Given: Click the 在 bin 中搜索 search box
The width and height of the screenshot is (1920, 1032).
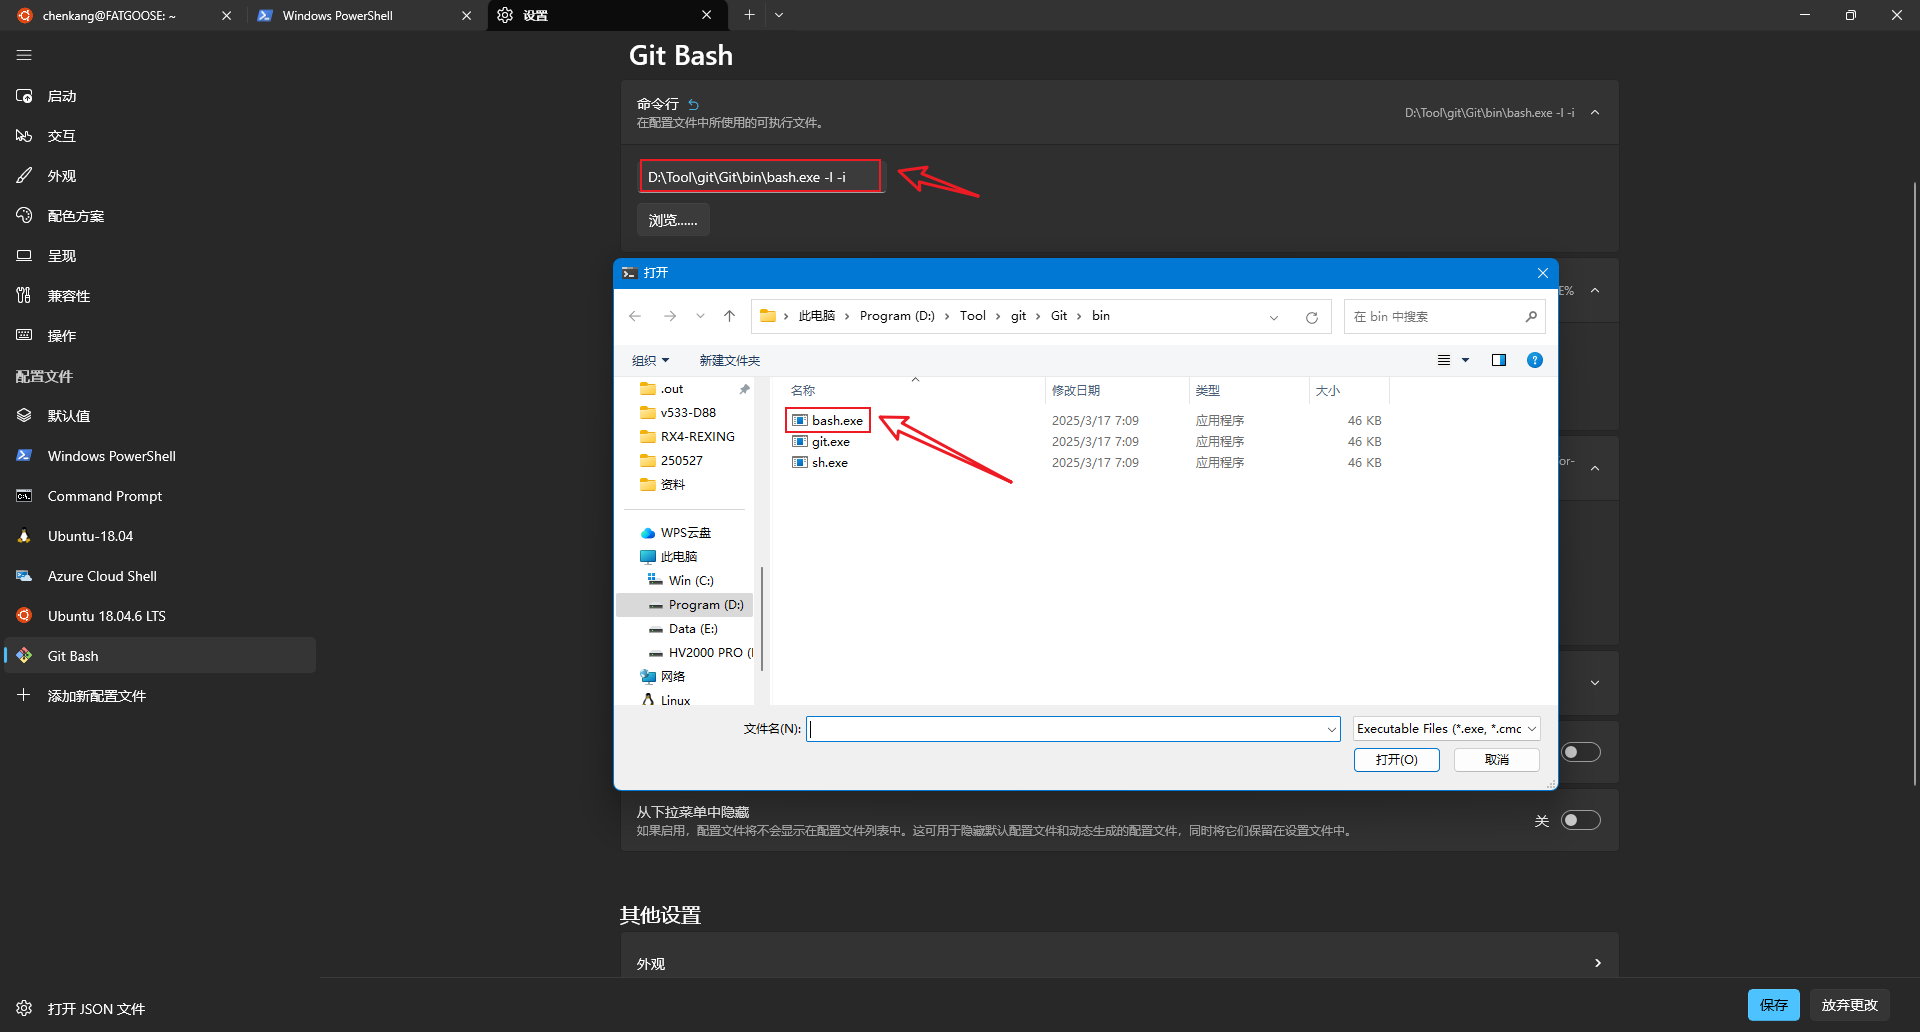Looking at the screenshot, I should coord(1443,317).
